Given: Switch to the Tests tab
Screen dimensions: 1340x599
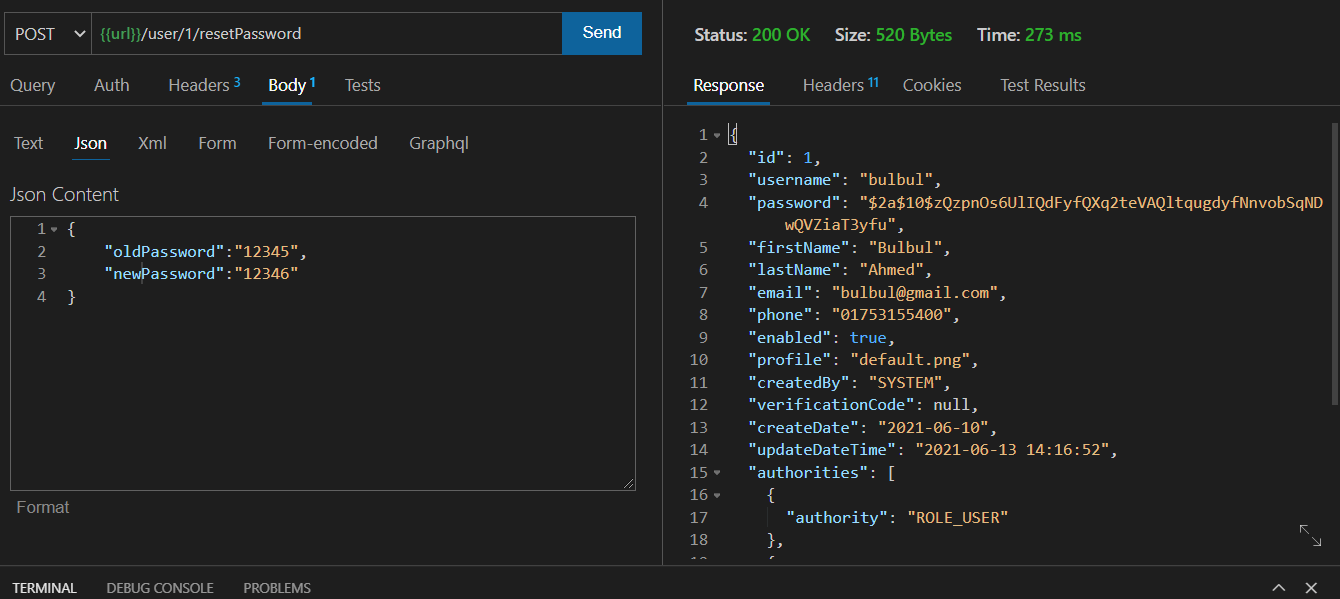Looking at the screenshot, I should pos(362,85).
